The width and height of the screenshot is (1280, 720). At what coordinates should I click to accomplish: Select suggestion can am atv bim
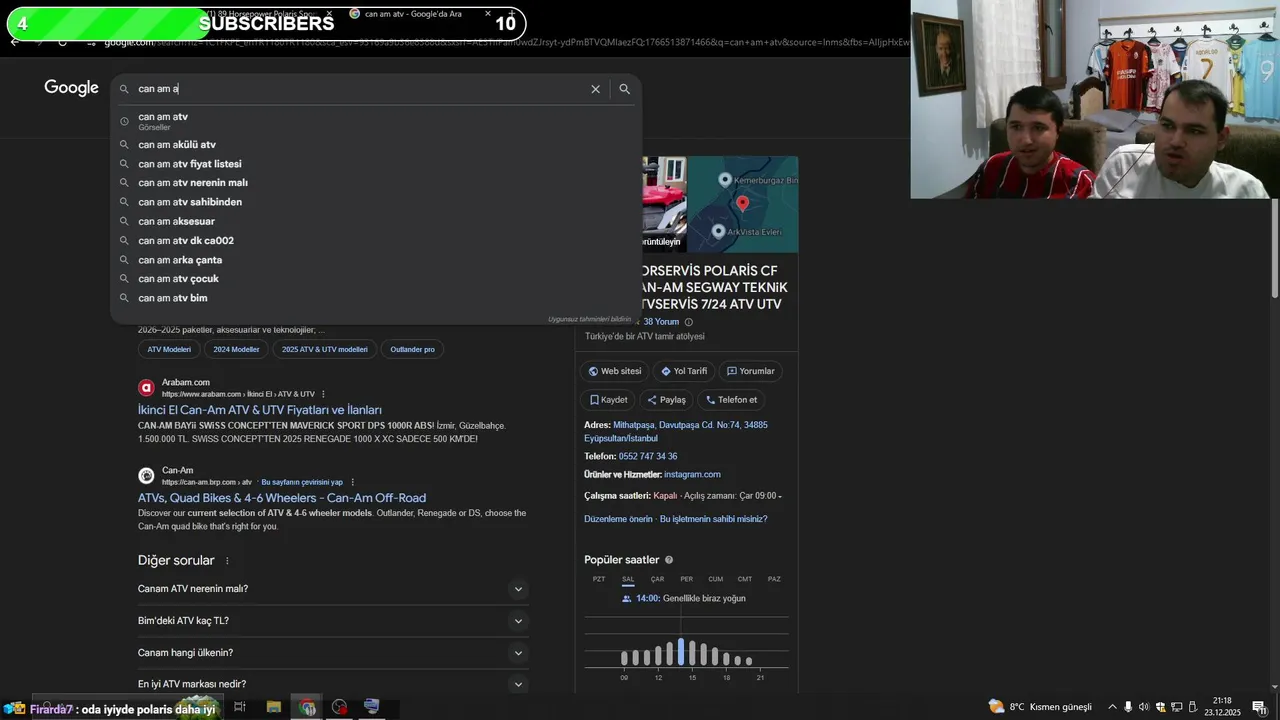(375, 298)
